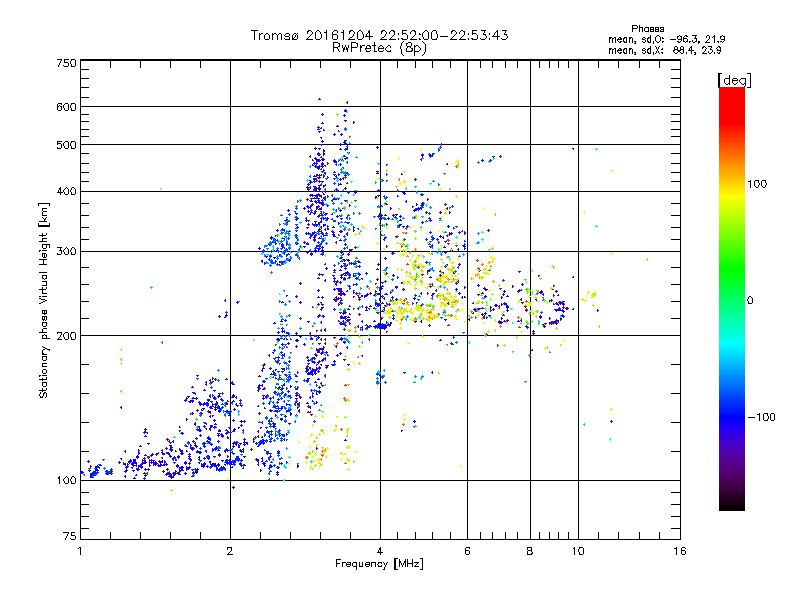800x600 pixels.
Task: Click the 'Frequency [MHz]' axis label
Action: click(379, 564)
